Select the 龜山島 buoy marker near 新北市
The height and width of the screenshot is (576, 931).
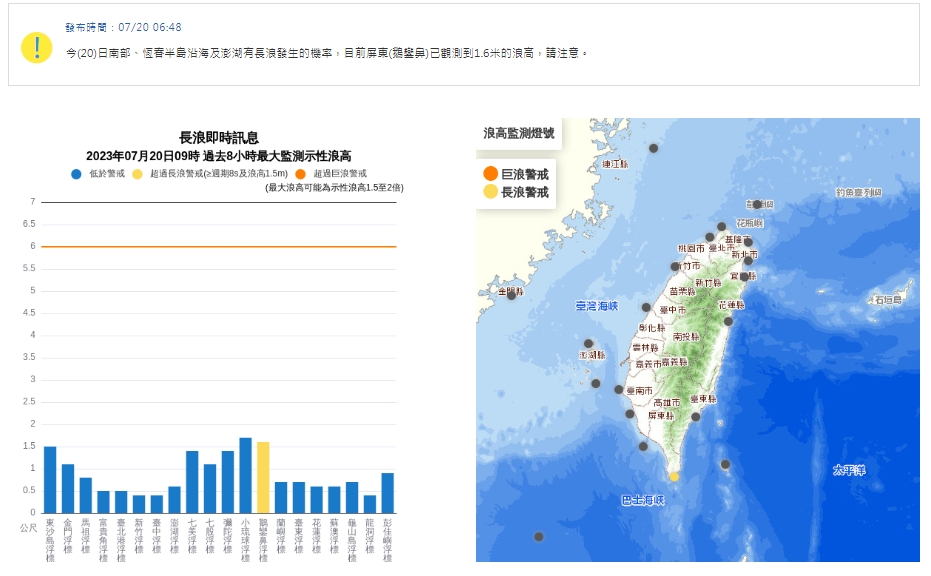click(x=748, y=261)
